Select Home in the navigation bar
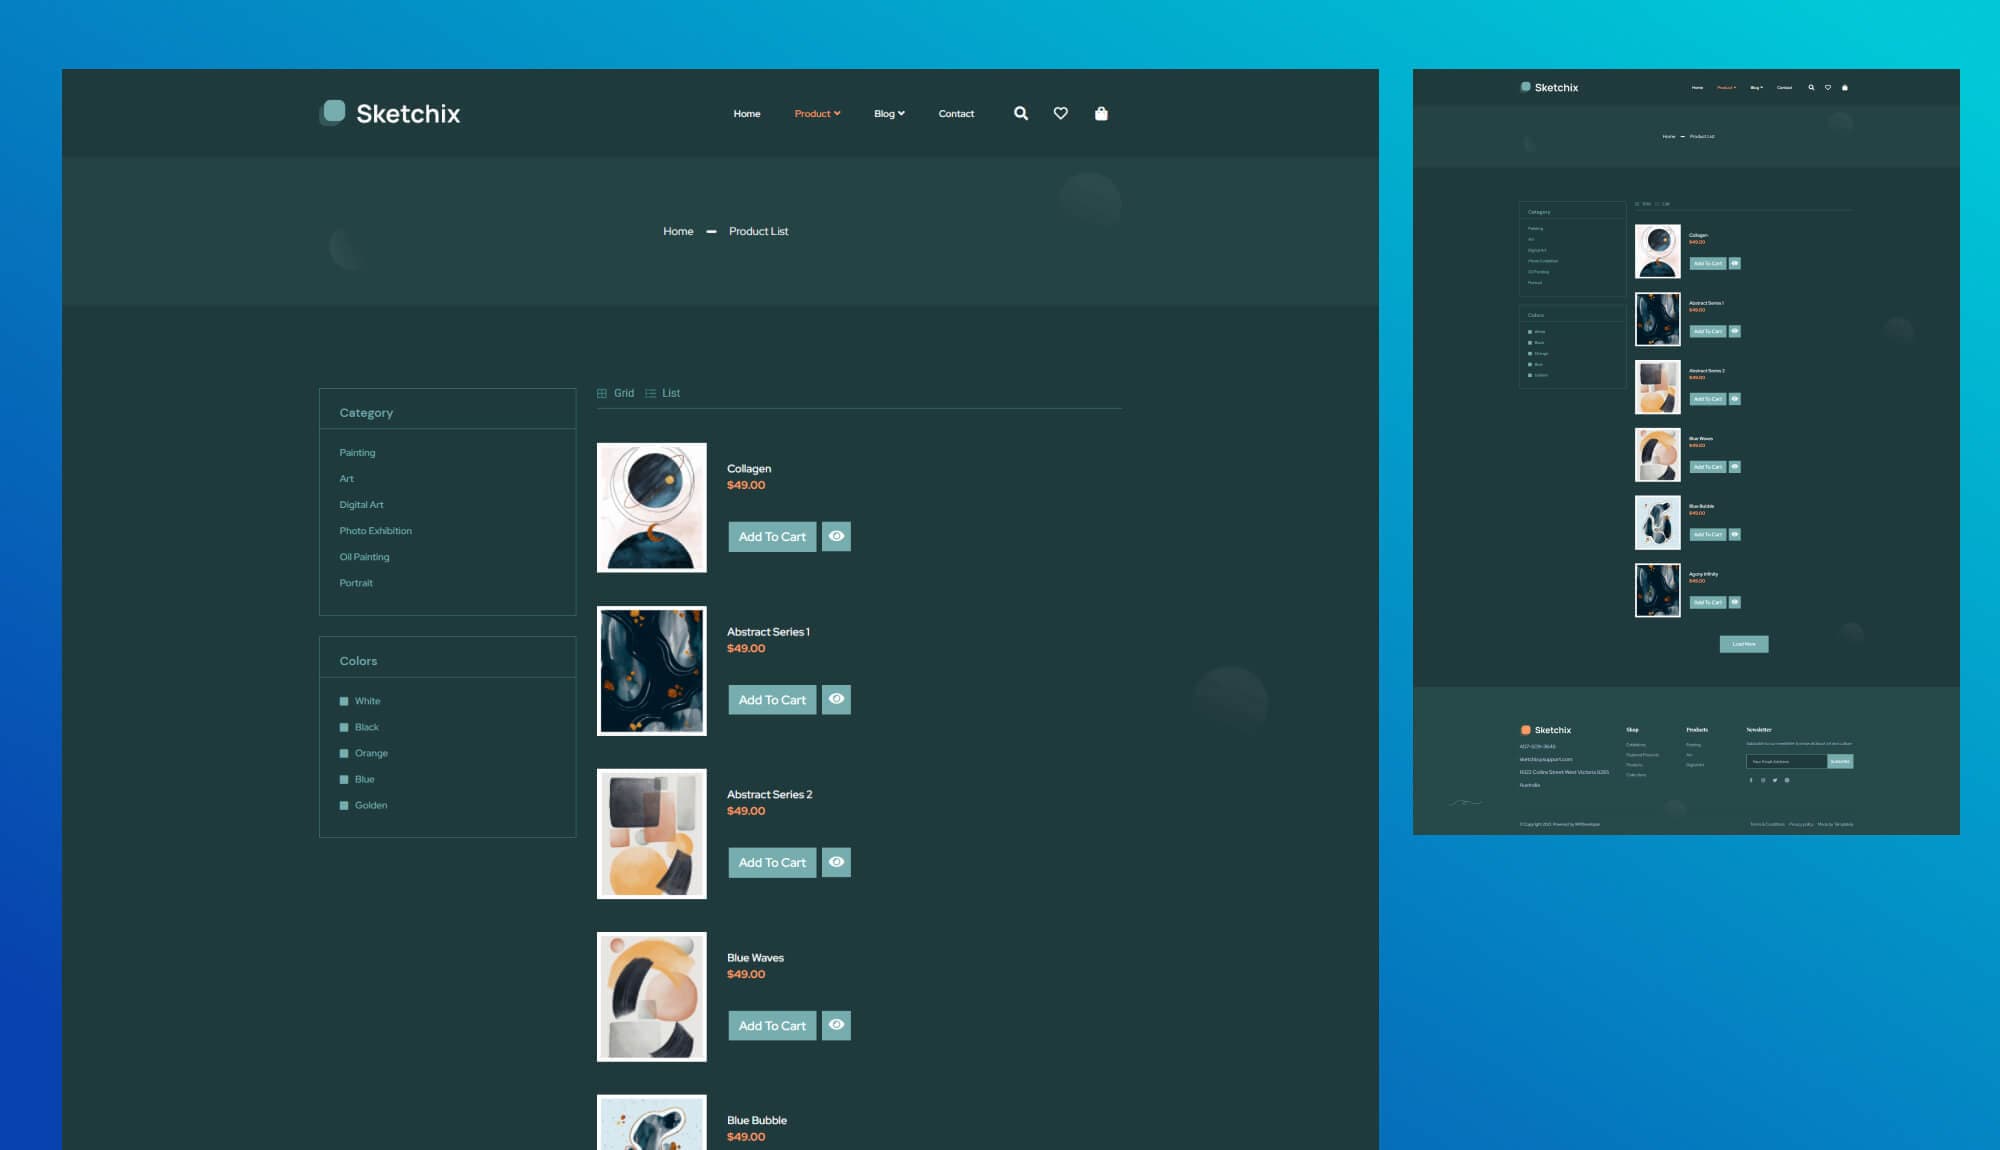 (746, 113)
